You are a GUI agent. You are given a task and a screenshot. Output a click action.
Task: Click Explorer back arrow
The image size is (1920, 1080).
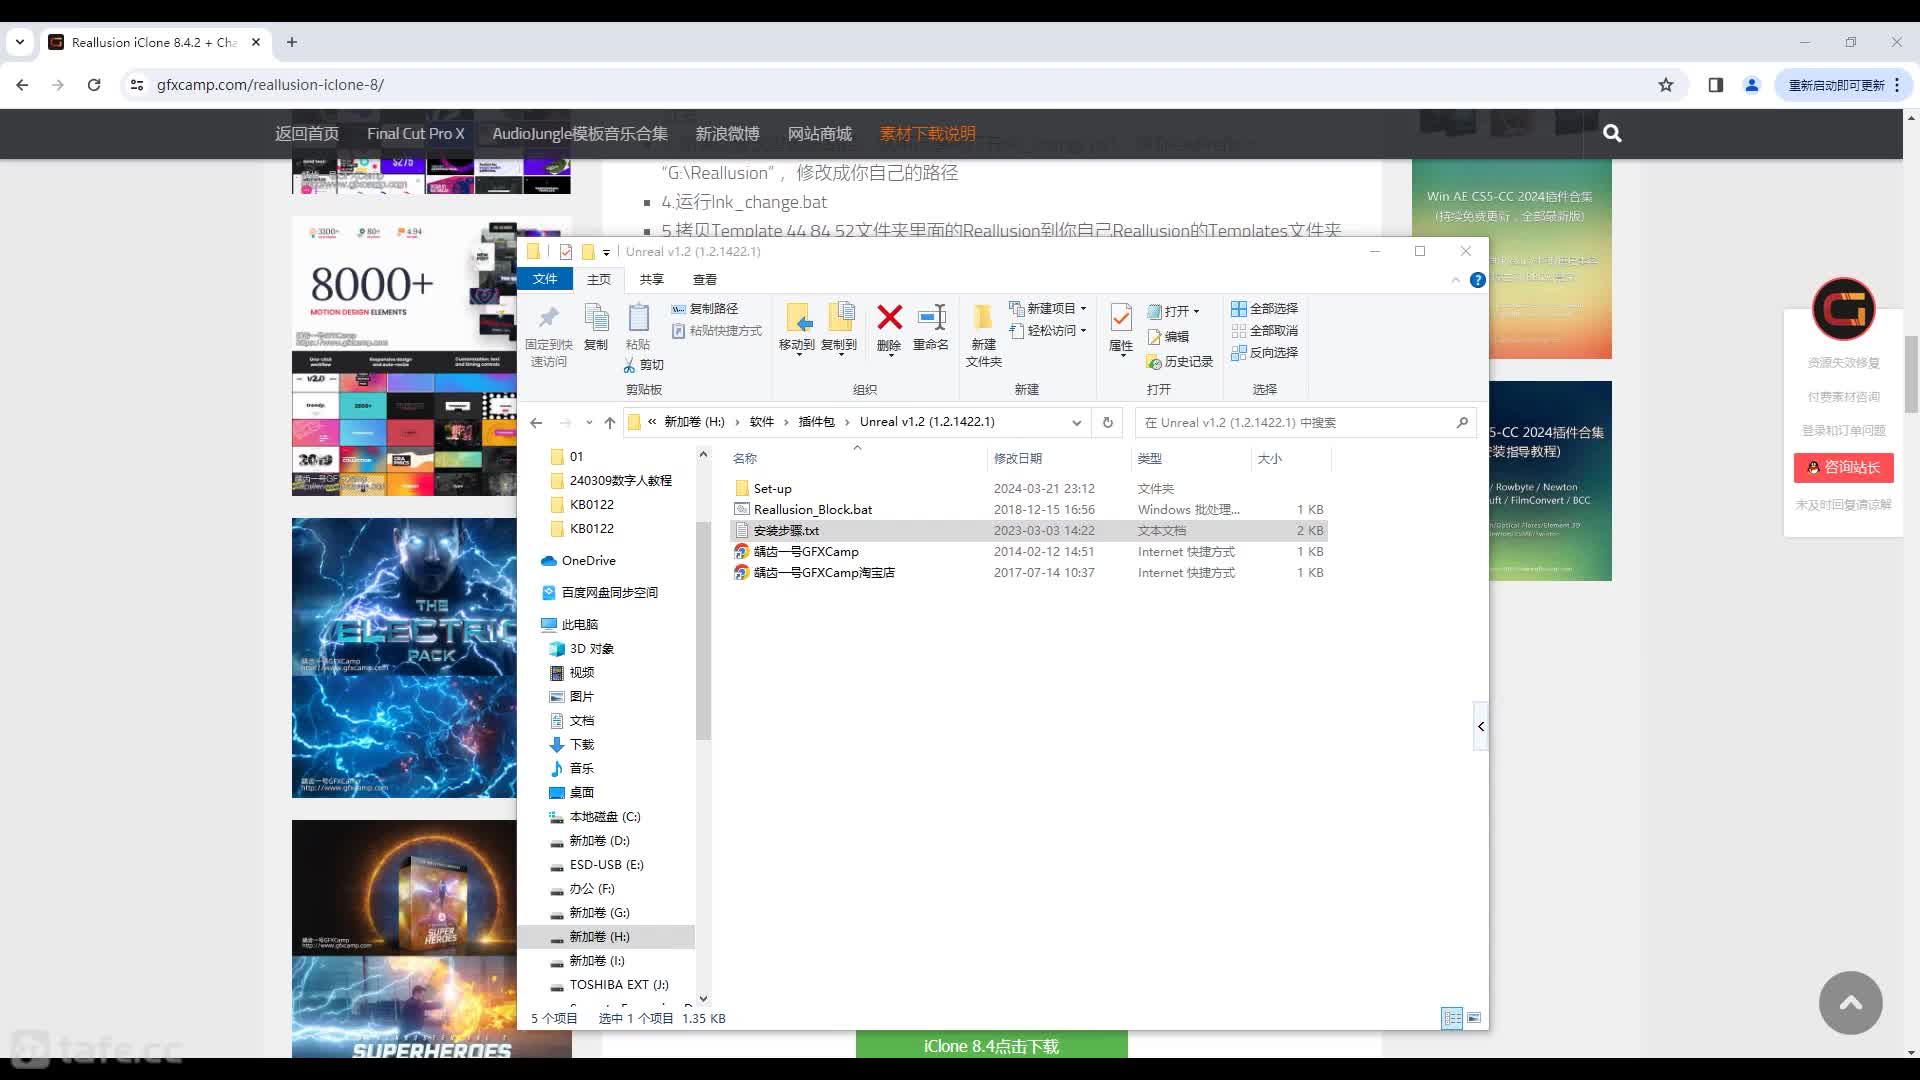tap(536, 422)
